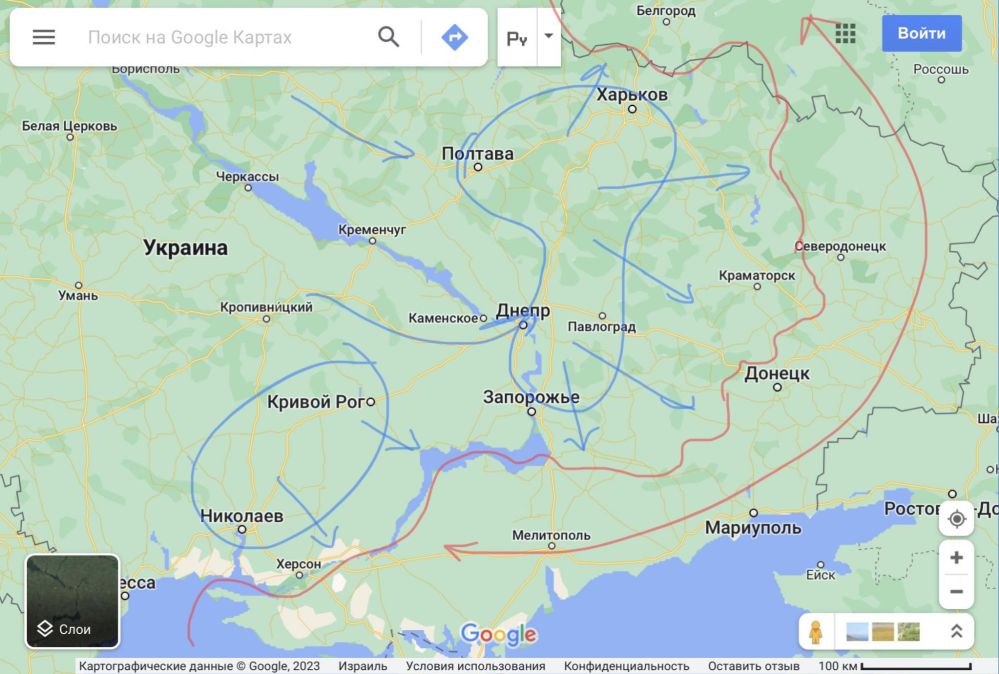This screenshot has width=999, height=674.
Task: Open the Конфиденциальность link
Action: pos(626,666)
